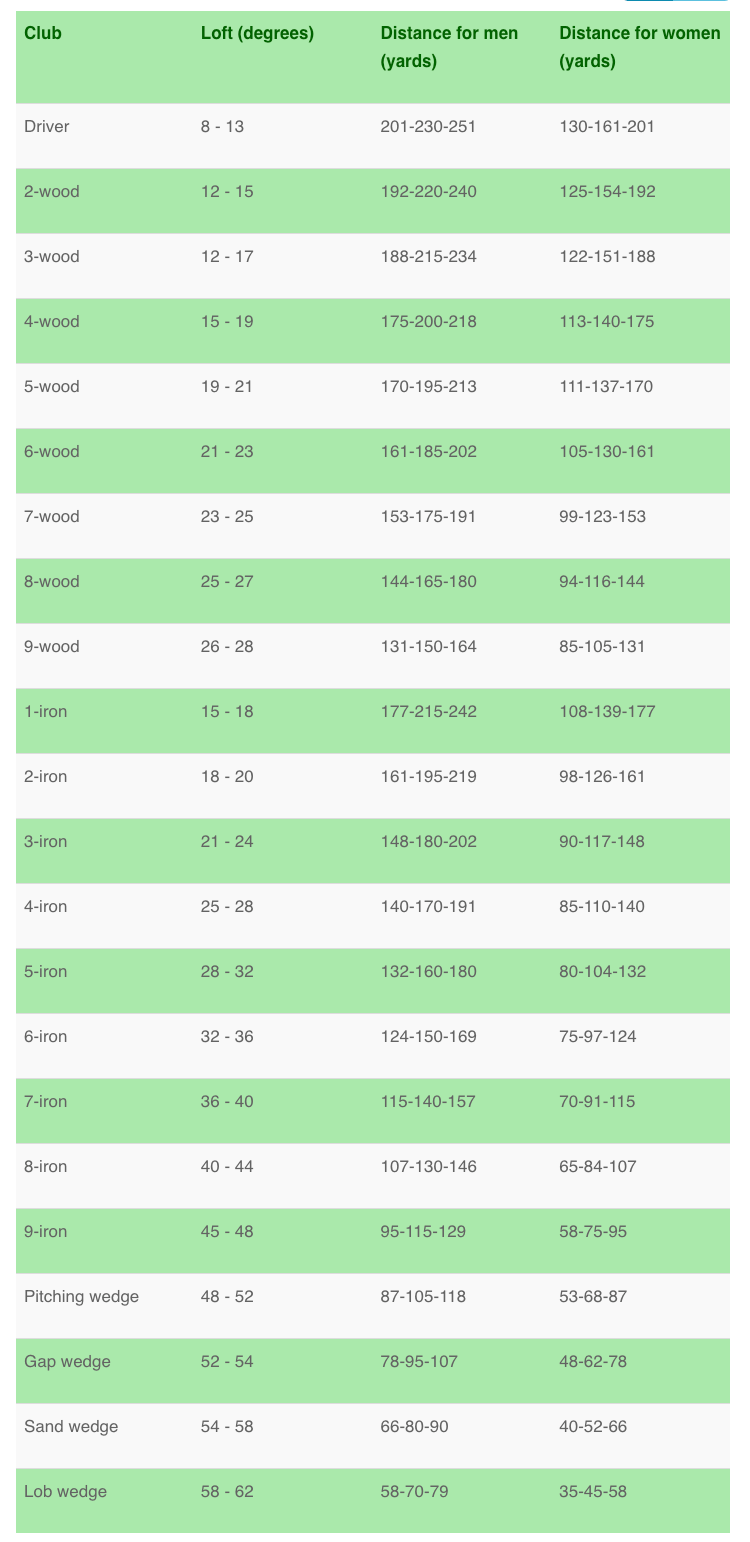Click women's distance 98-126-161 for 2-iron

pos(602,777)
